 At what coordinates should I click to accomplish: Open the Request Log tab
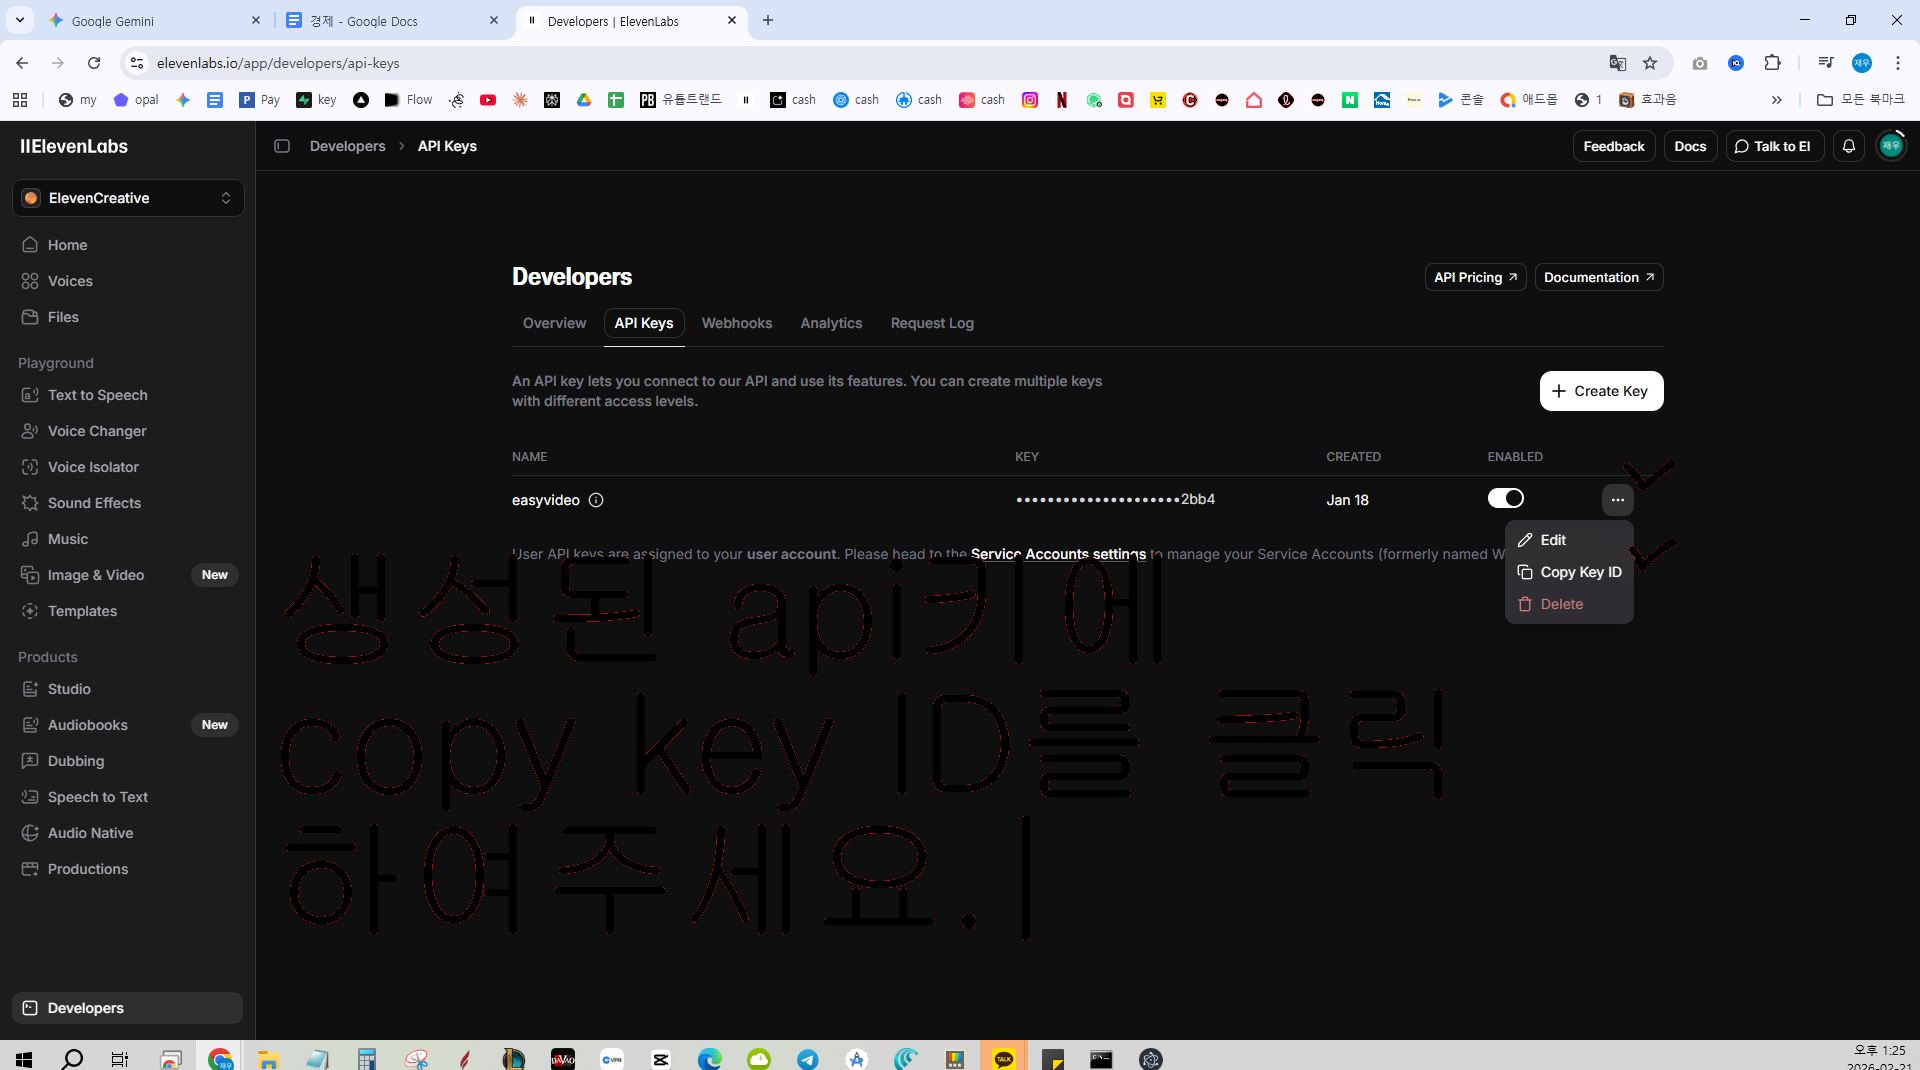[931, 323]
